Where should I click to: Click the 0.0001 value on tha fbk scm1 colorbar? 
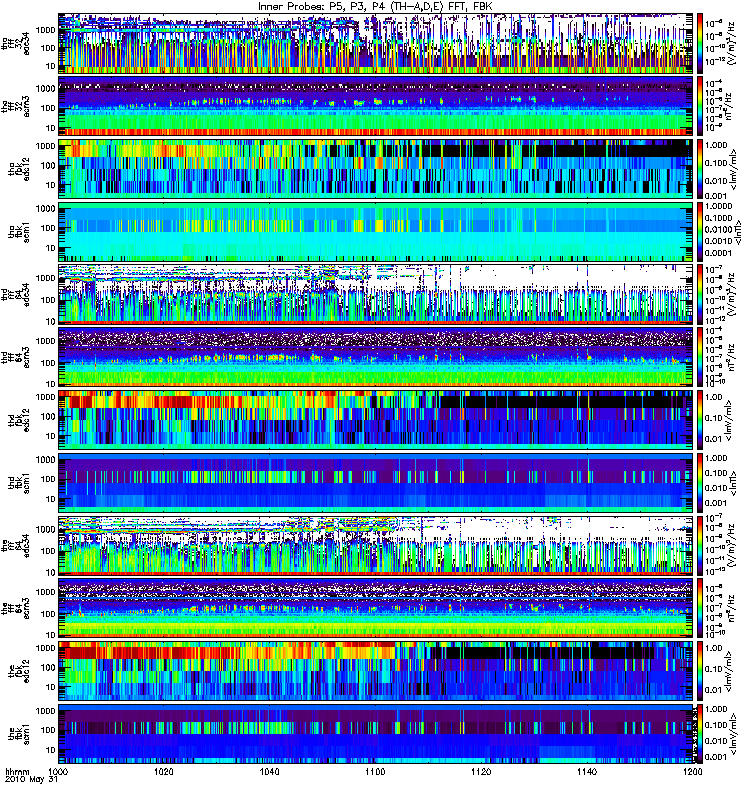coord(718,253)
